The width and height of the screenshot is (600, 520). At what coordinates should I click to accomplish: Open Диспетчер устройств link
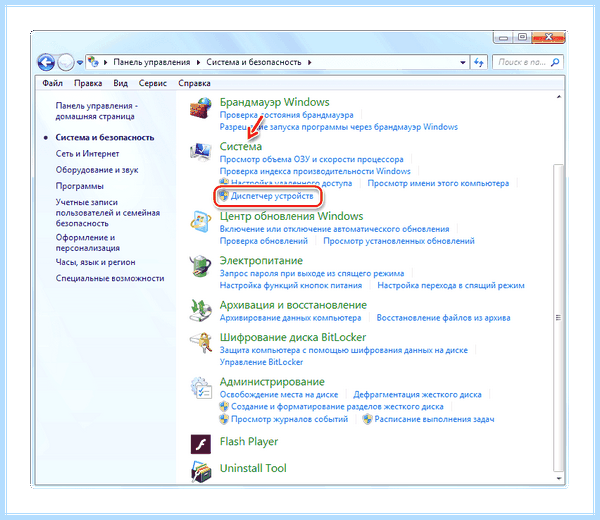(272, 196)
